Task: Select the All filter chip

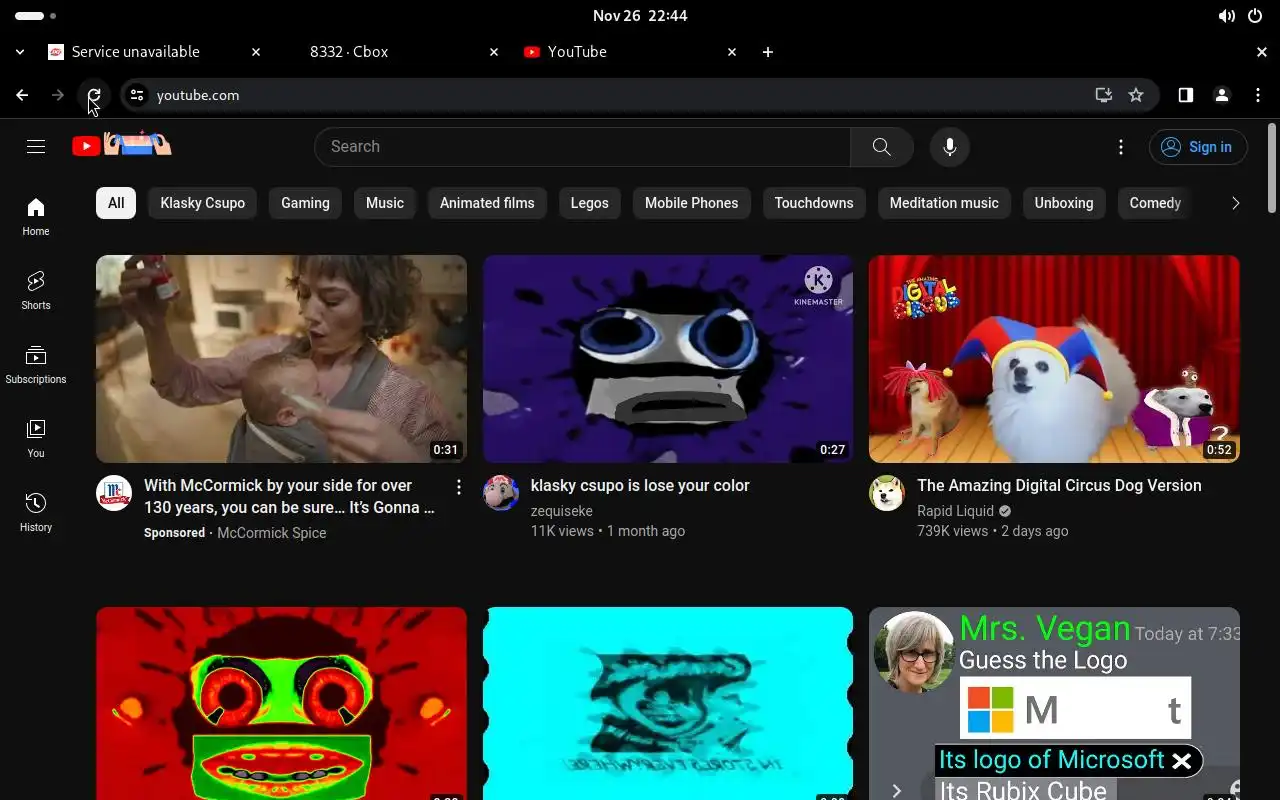Action: coord(116,203)
